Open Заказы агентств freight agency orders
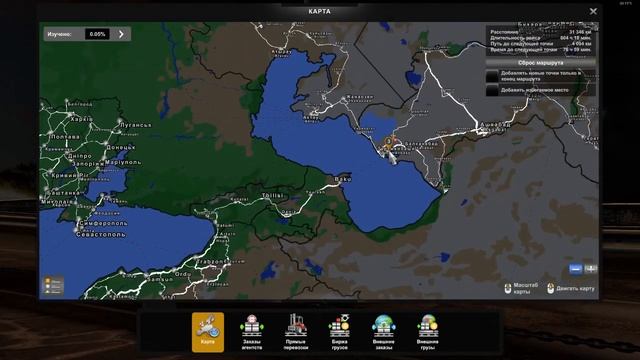 [x=251, y=332]
